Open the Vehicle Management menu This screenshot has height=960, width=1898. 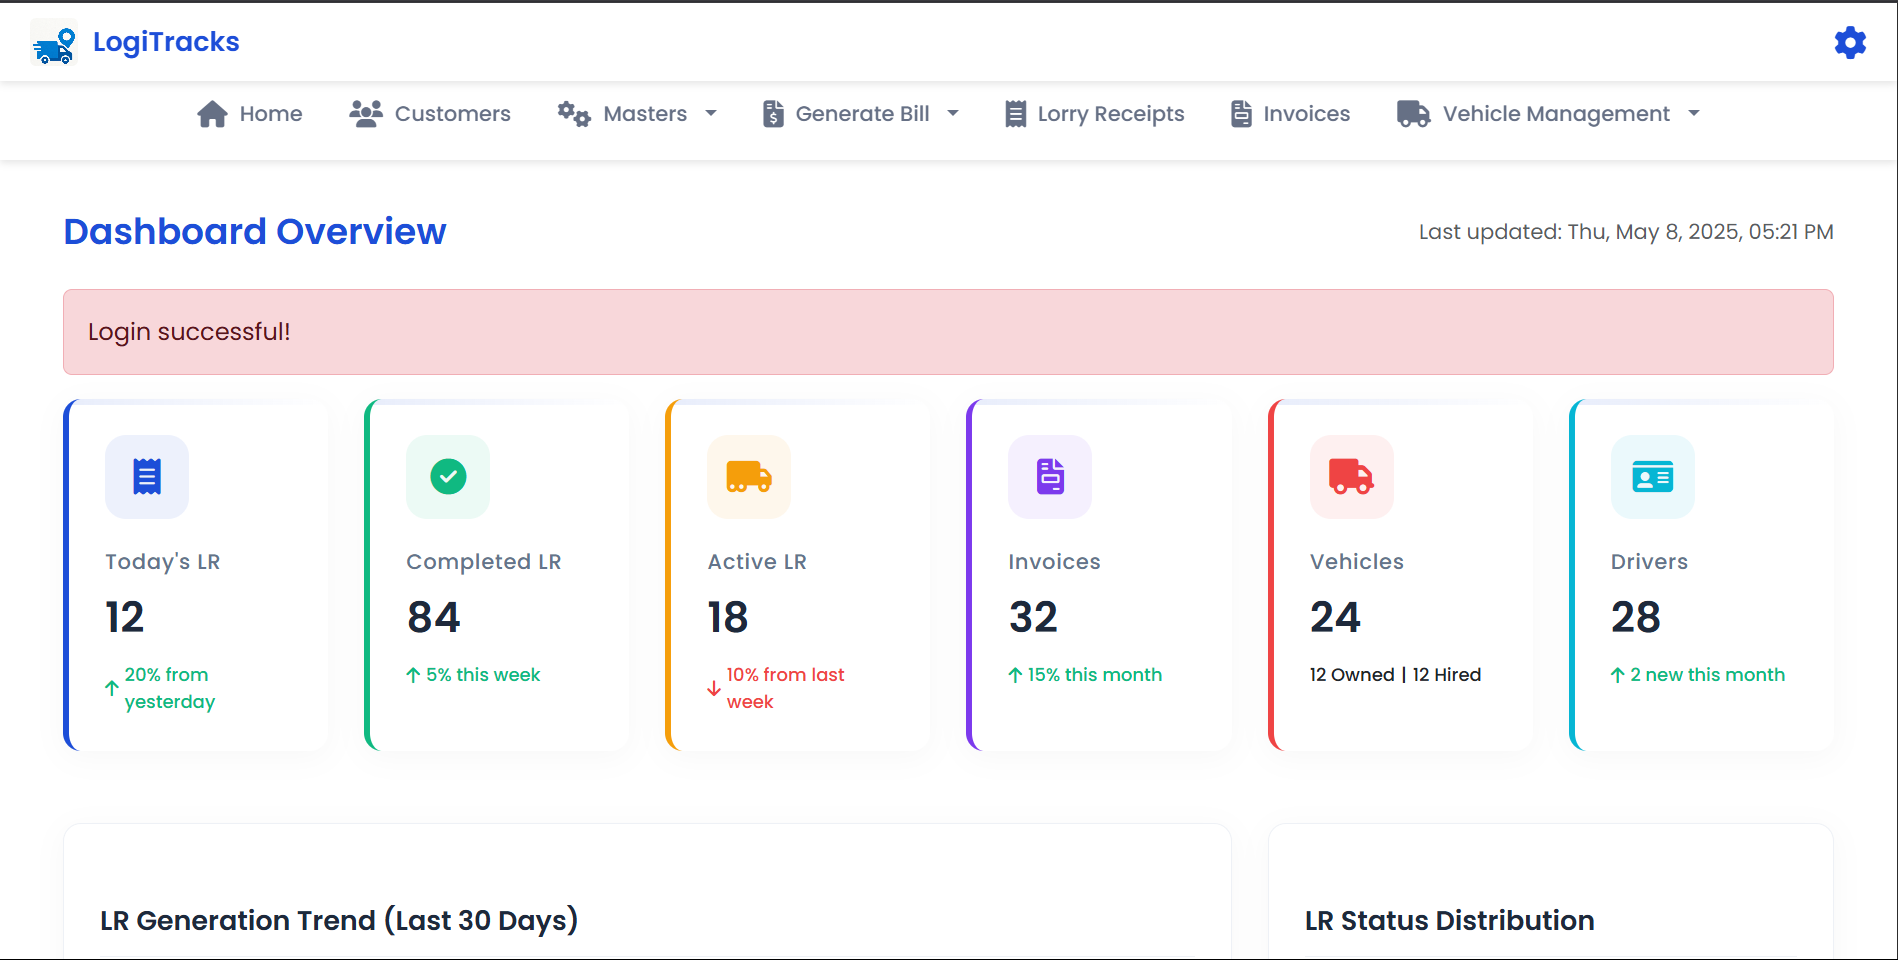click(1549, 114)
